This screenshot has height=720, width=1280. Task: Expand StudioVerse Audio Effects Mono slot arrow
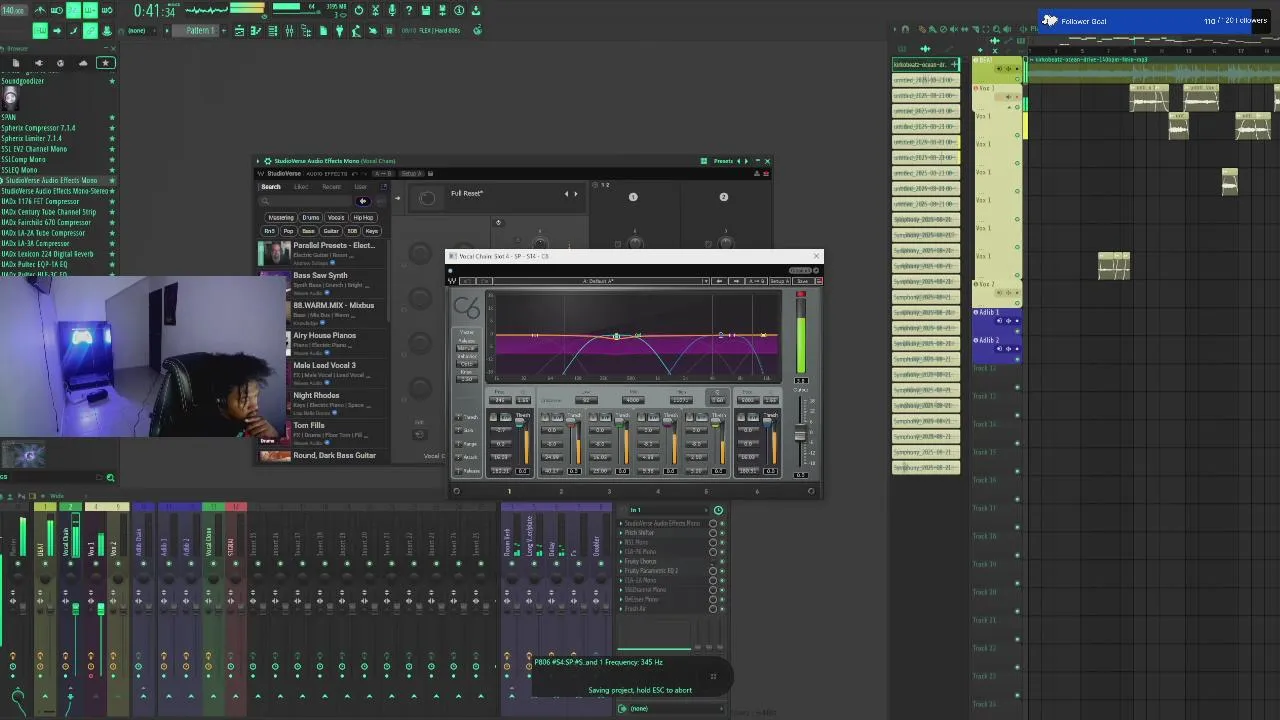tap(621, 523)
